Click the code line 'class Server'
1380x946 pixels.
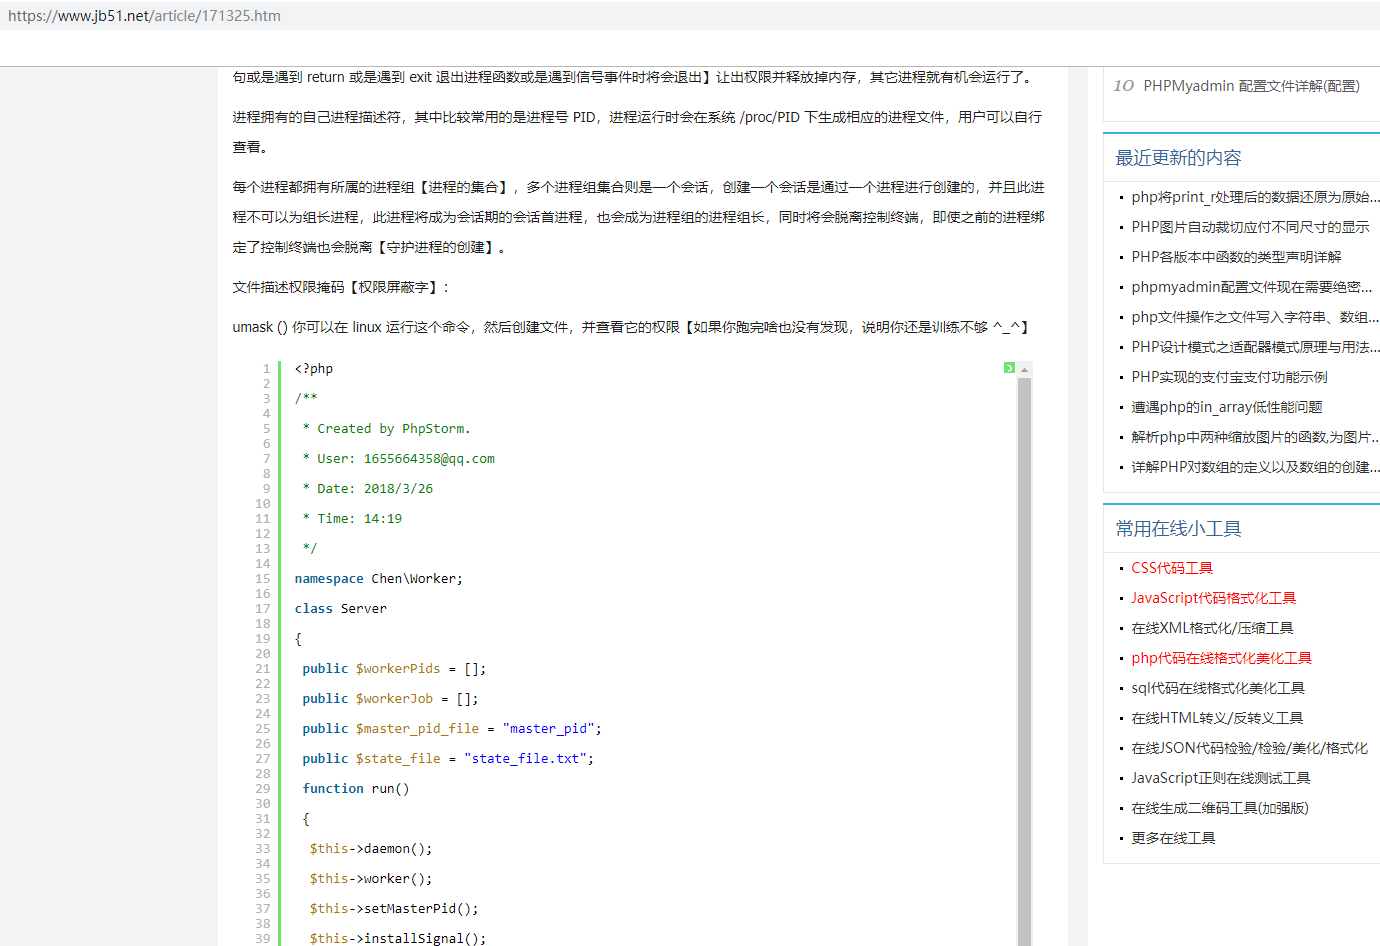[x=340, y=609]
